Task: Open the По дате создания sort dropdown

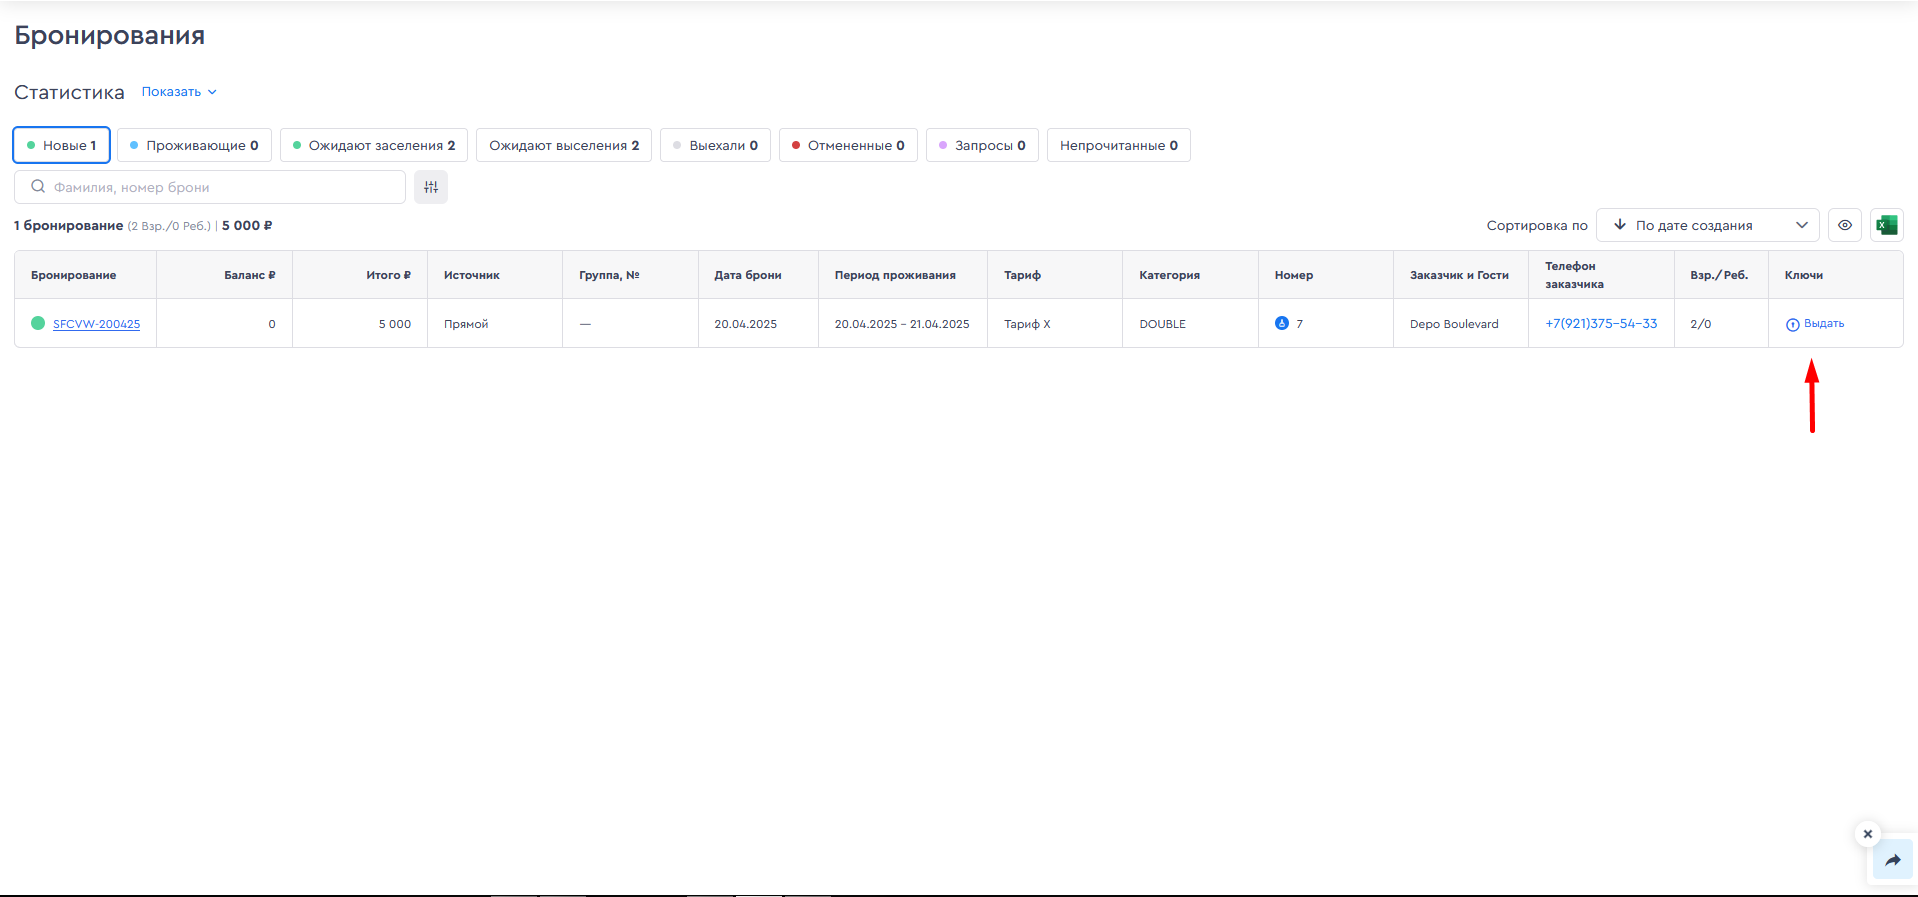Action: pyautogui.click(x=1707, y=225)
